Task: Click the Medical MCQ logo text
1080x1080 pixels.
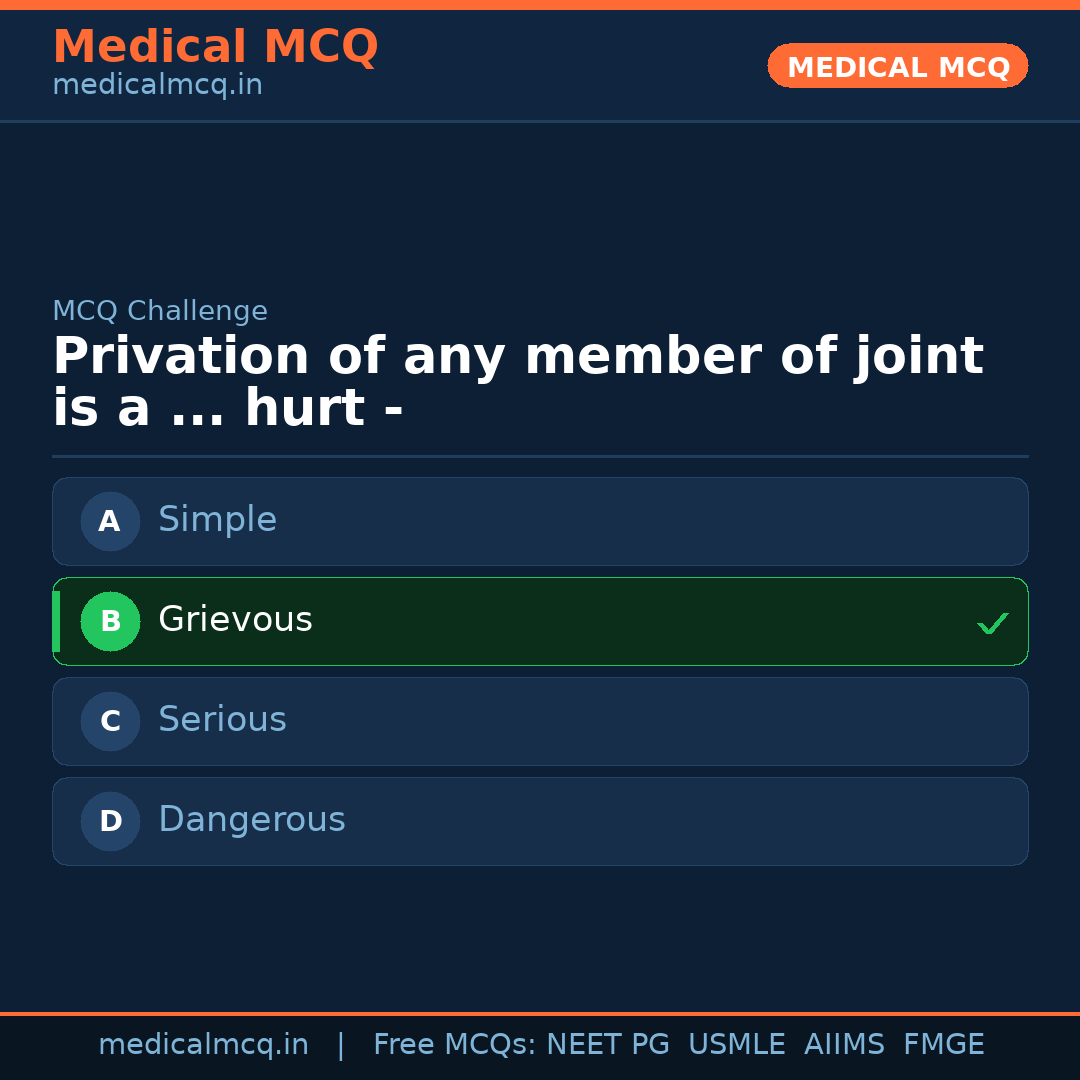Action: (x=215, y=47)
